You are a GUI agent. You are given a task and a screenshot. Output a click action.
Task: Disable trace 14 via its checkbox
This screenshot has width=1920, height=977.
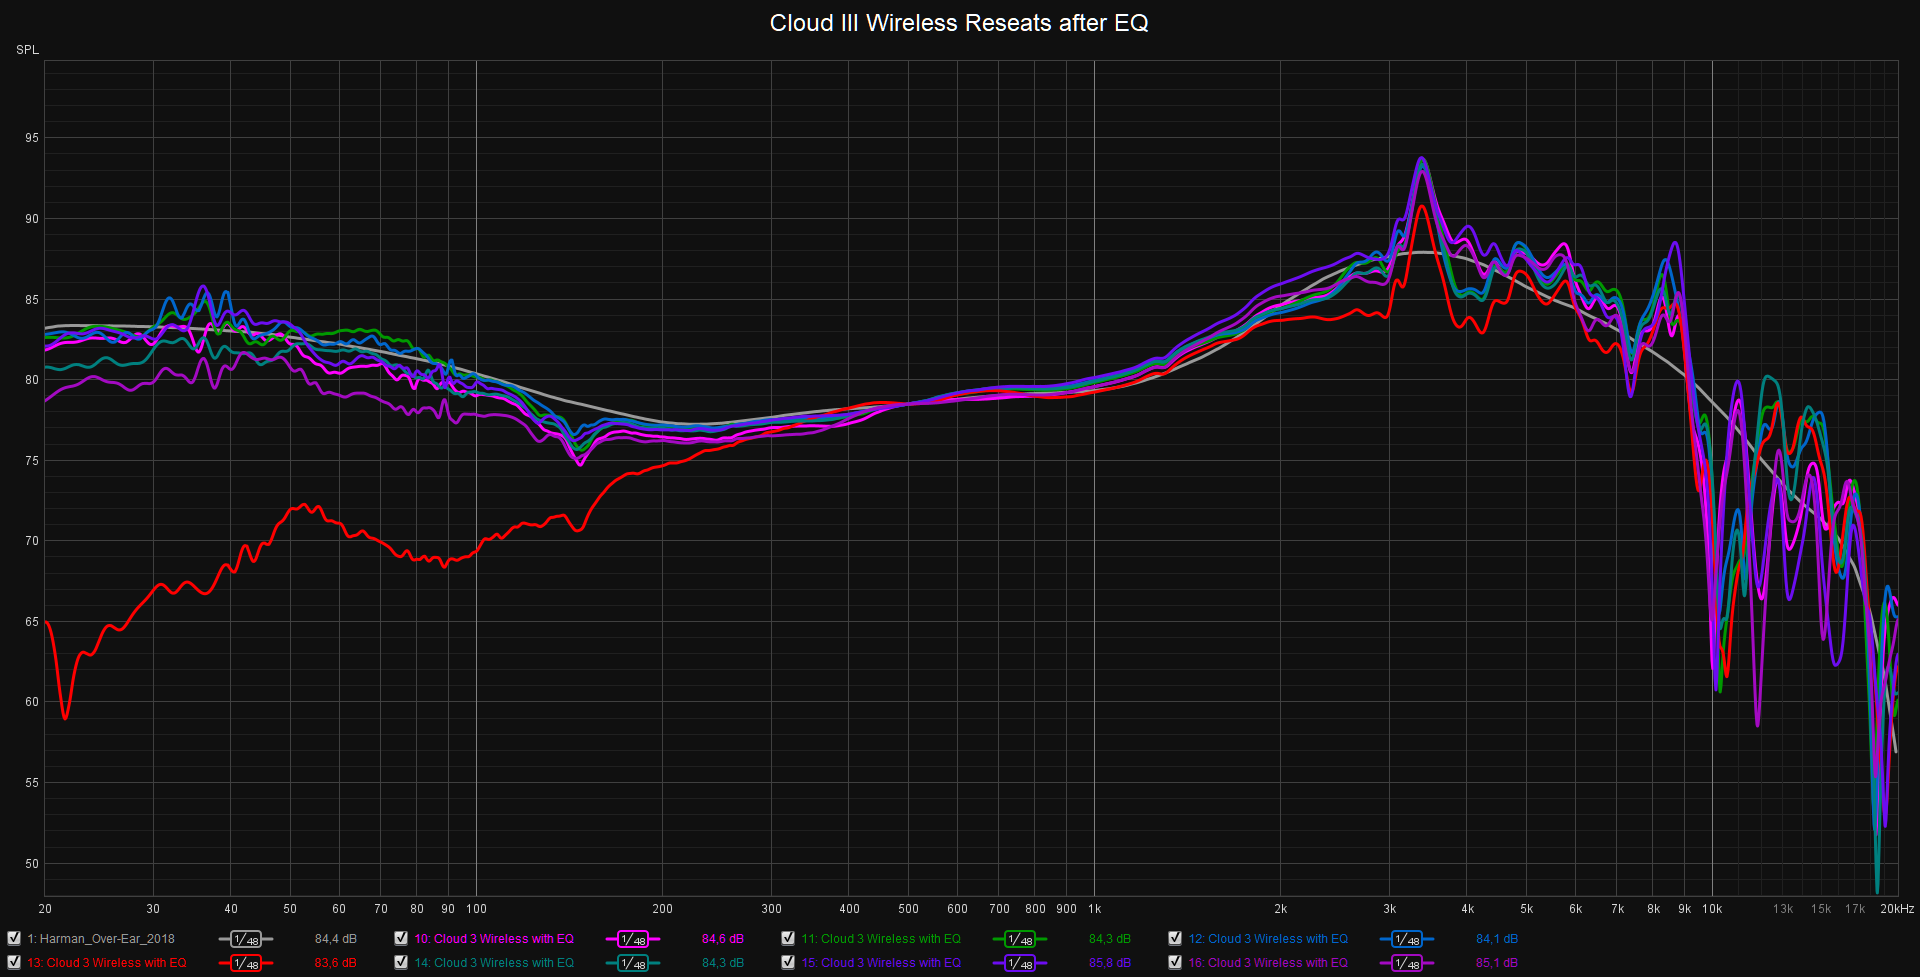pos(401,962)
